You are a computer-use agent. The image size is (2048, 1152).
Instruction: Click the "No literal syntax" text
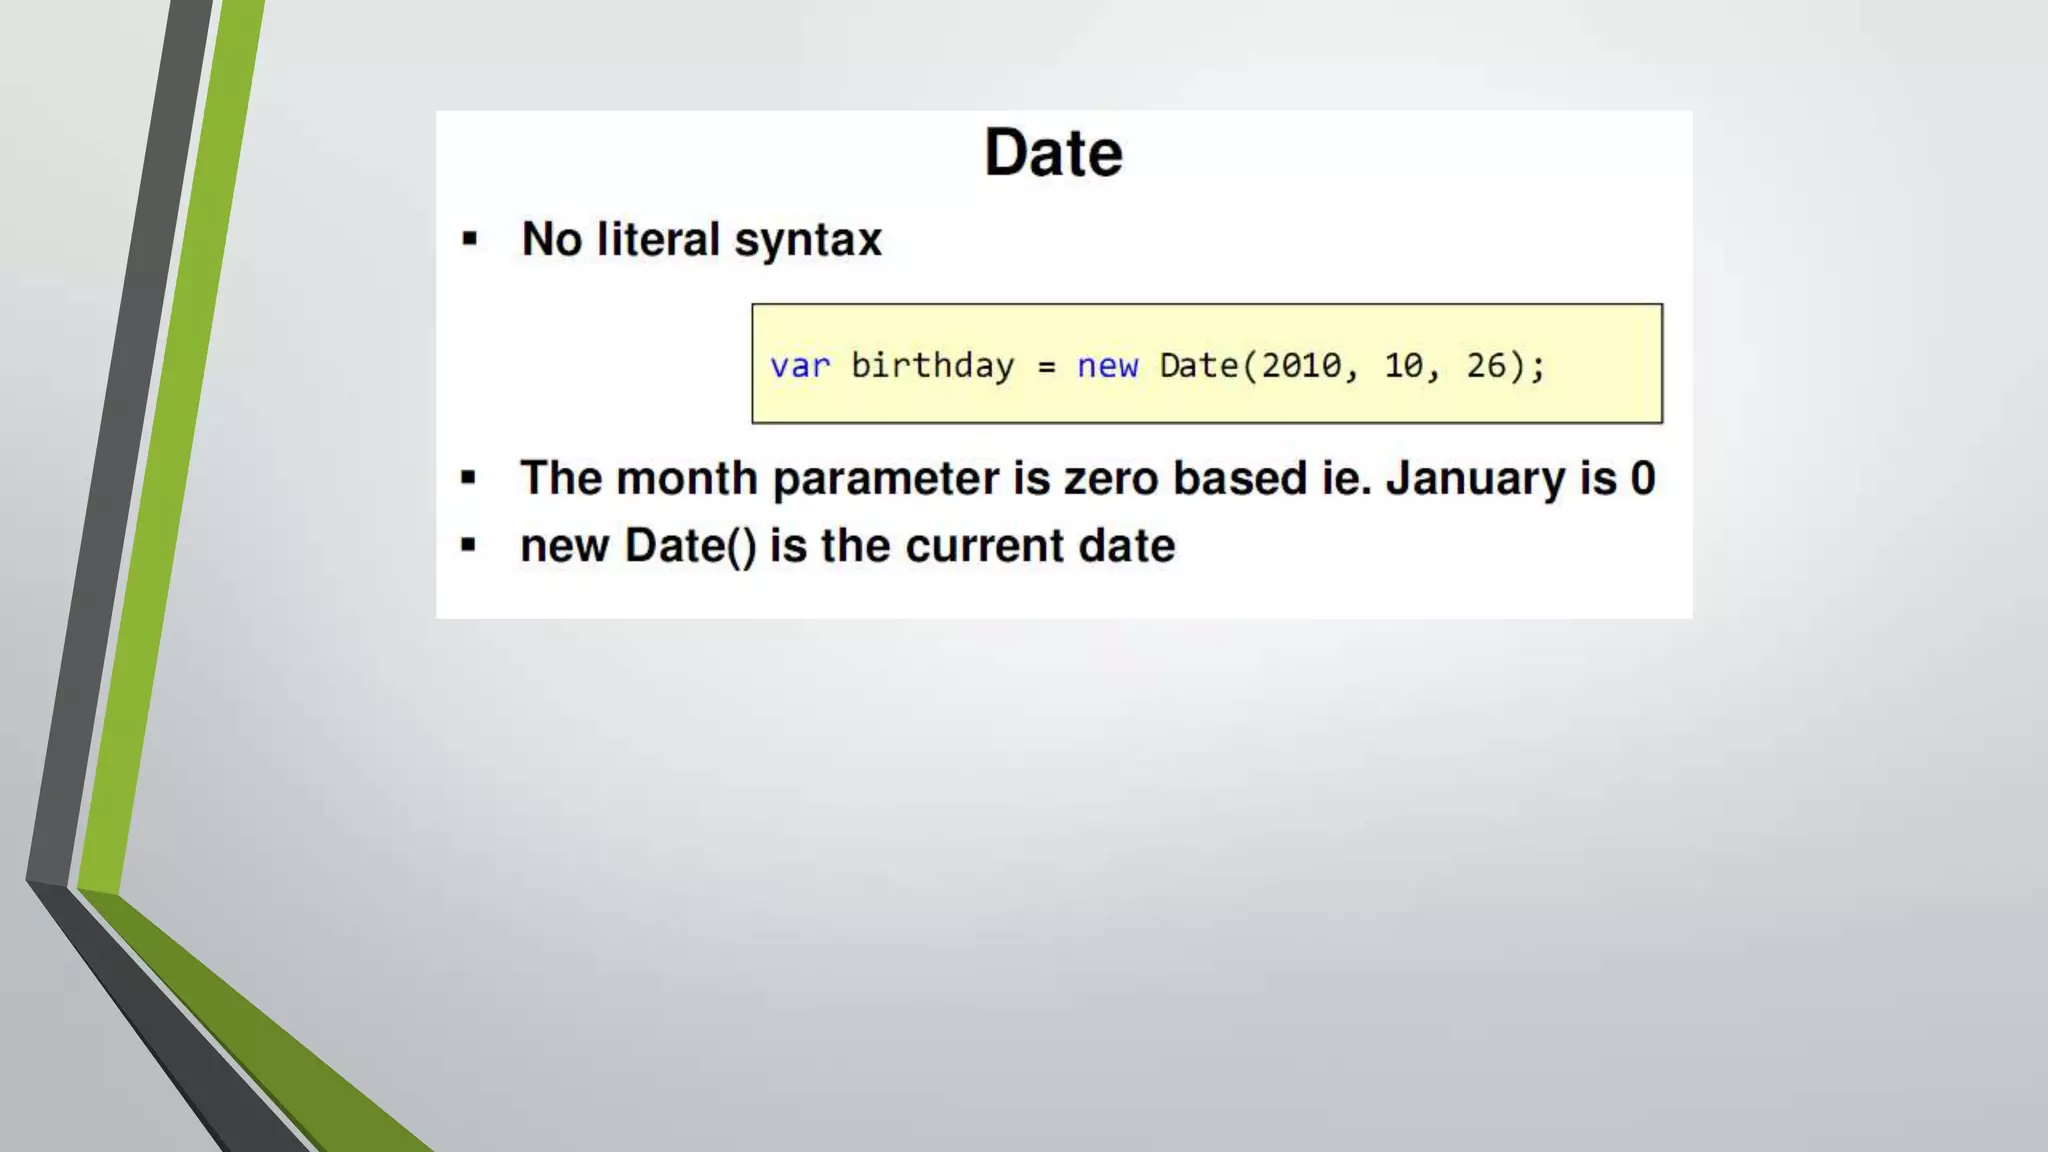coord(701,240)
